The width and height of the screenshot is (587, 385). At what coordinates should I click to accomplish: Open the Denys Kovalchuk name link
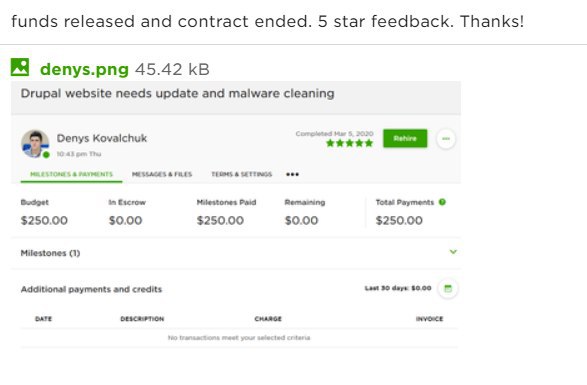101,138
